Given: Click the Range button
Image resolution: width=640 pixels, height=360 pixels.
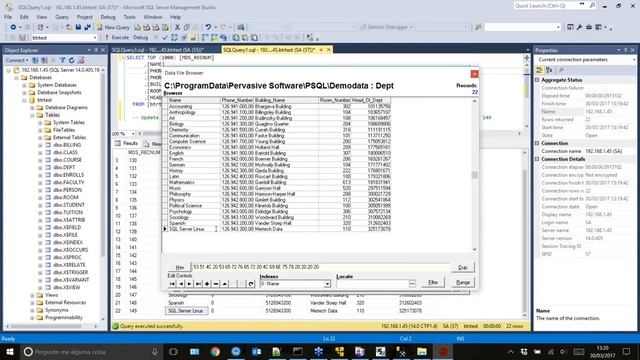Looking at the screenshot, I should [463, 282].
